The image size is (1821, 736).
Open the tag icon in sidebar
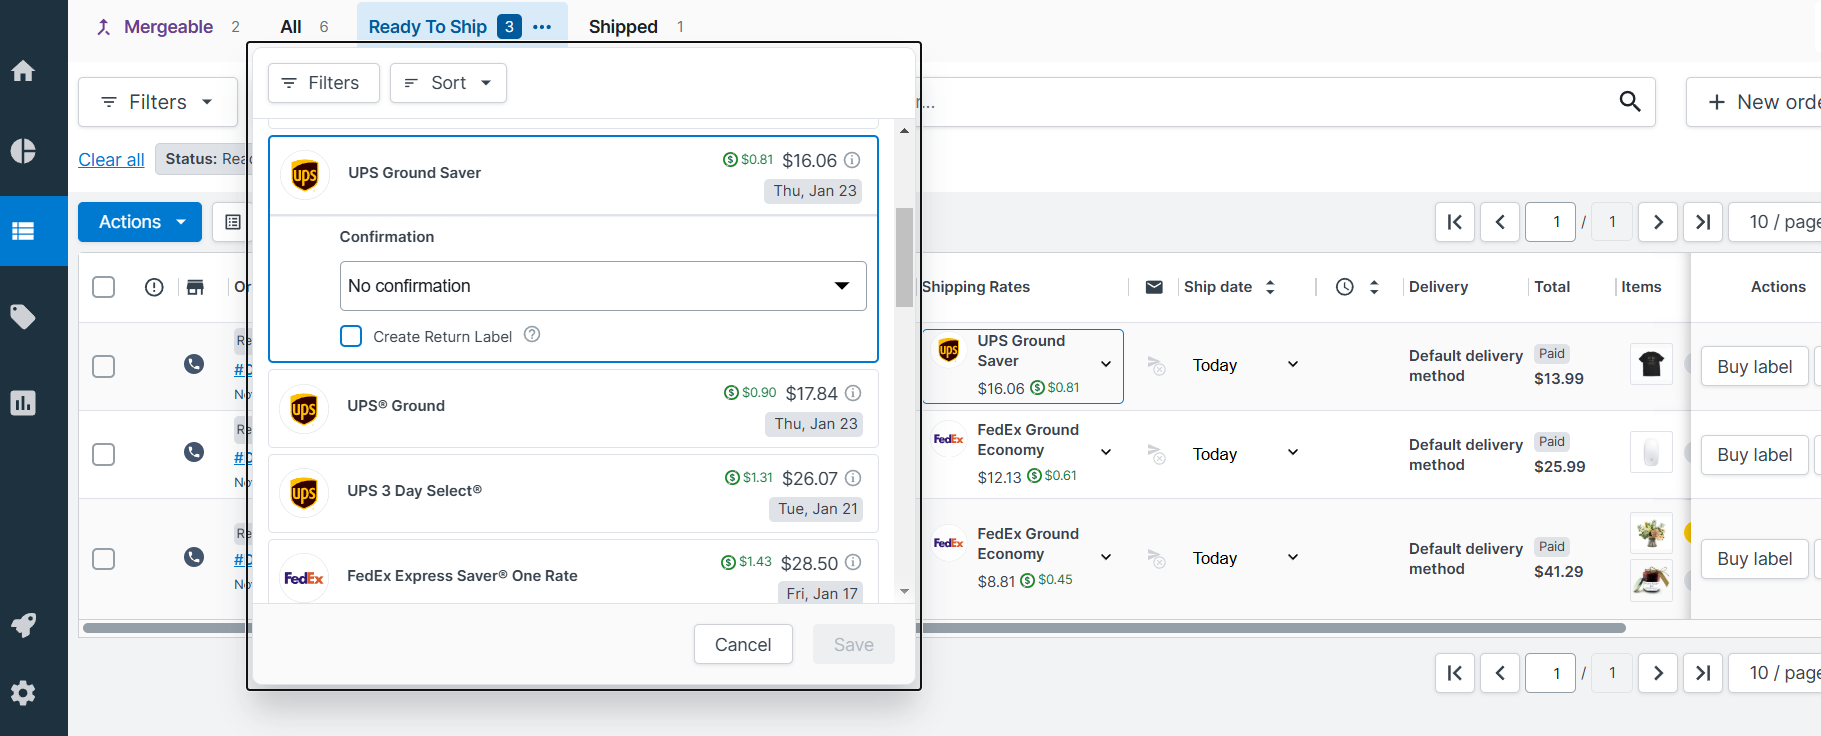point(23,317)
